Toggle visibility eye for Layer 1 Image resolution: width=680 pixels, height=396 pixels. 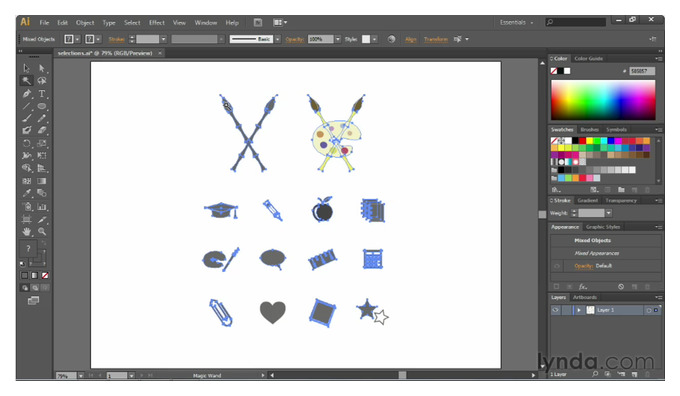point(556,310)
